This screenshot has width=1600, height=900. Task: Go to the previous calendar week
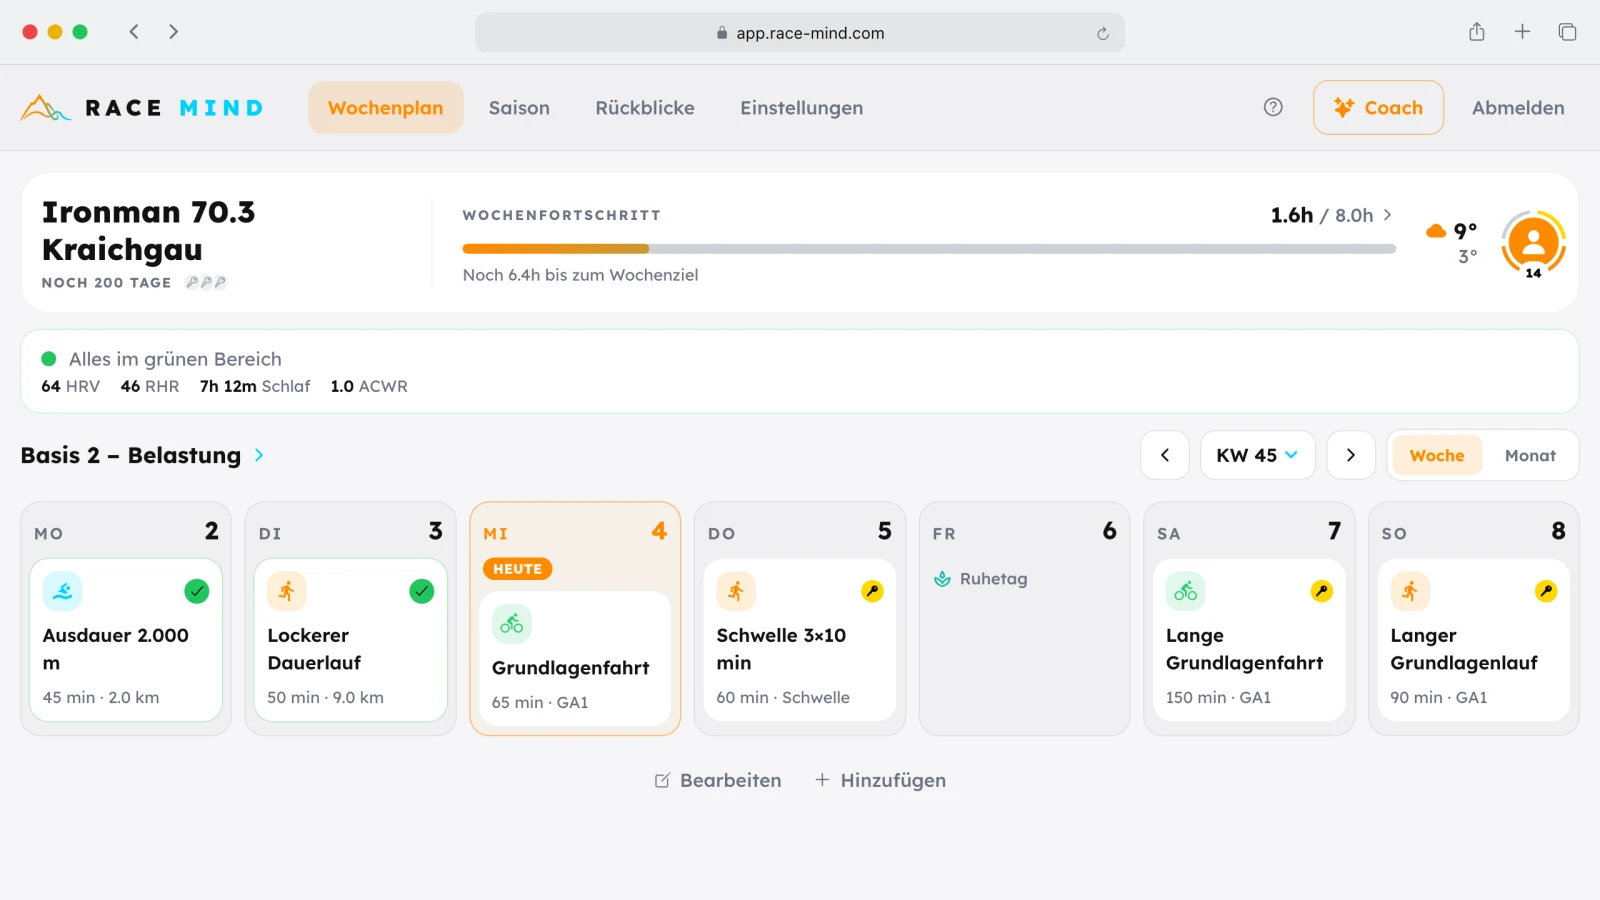[1165, 455]
